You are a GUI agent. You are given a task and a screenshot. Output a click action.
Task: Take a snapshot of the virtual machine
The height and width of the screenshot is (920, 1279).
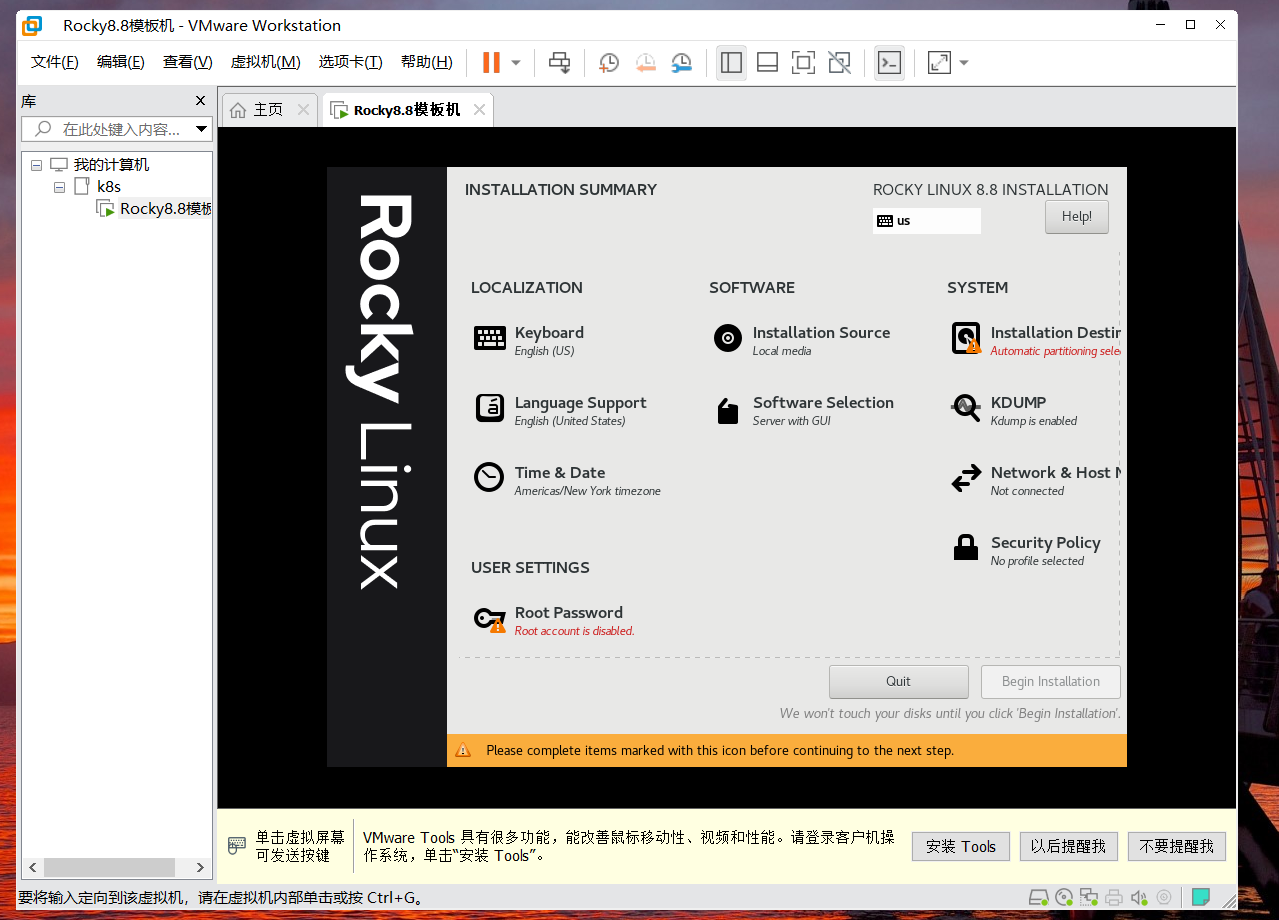[608, 62]
